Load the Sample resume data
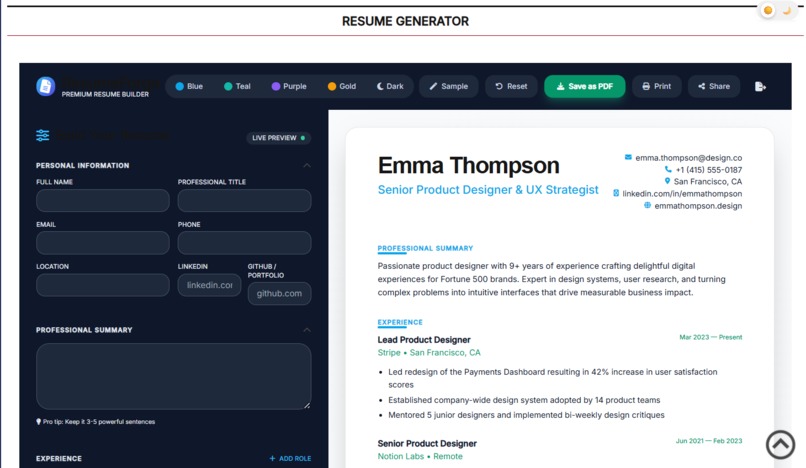806x468 pixels. click(x=449, y=86)
